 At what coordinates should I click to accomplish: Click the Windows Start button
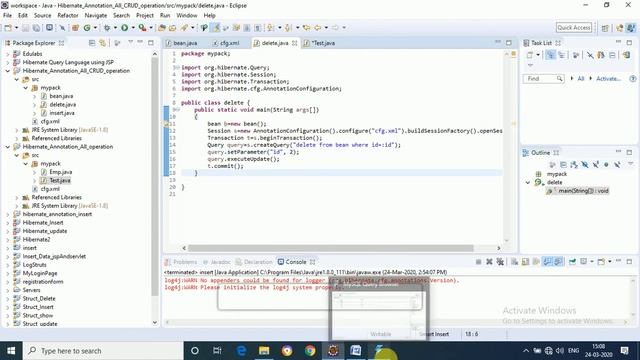click(11, 351)
